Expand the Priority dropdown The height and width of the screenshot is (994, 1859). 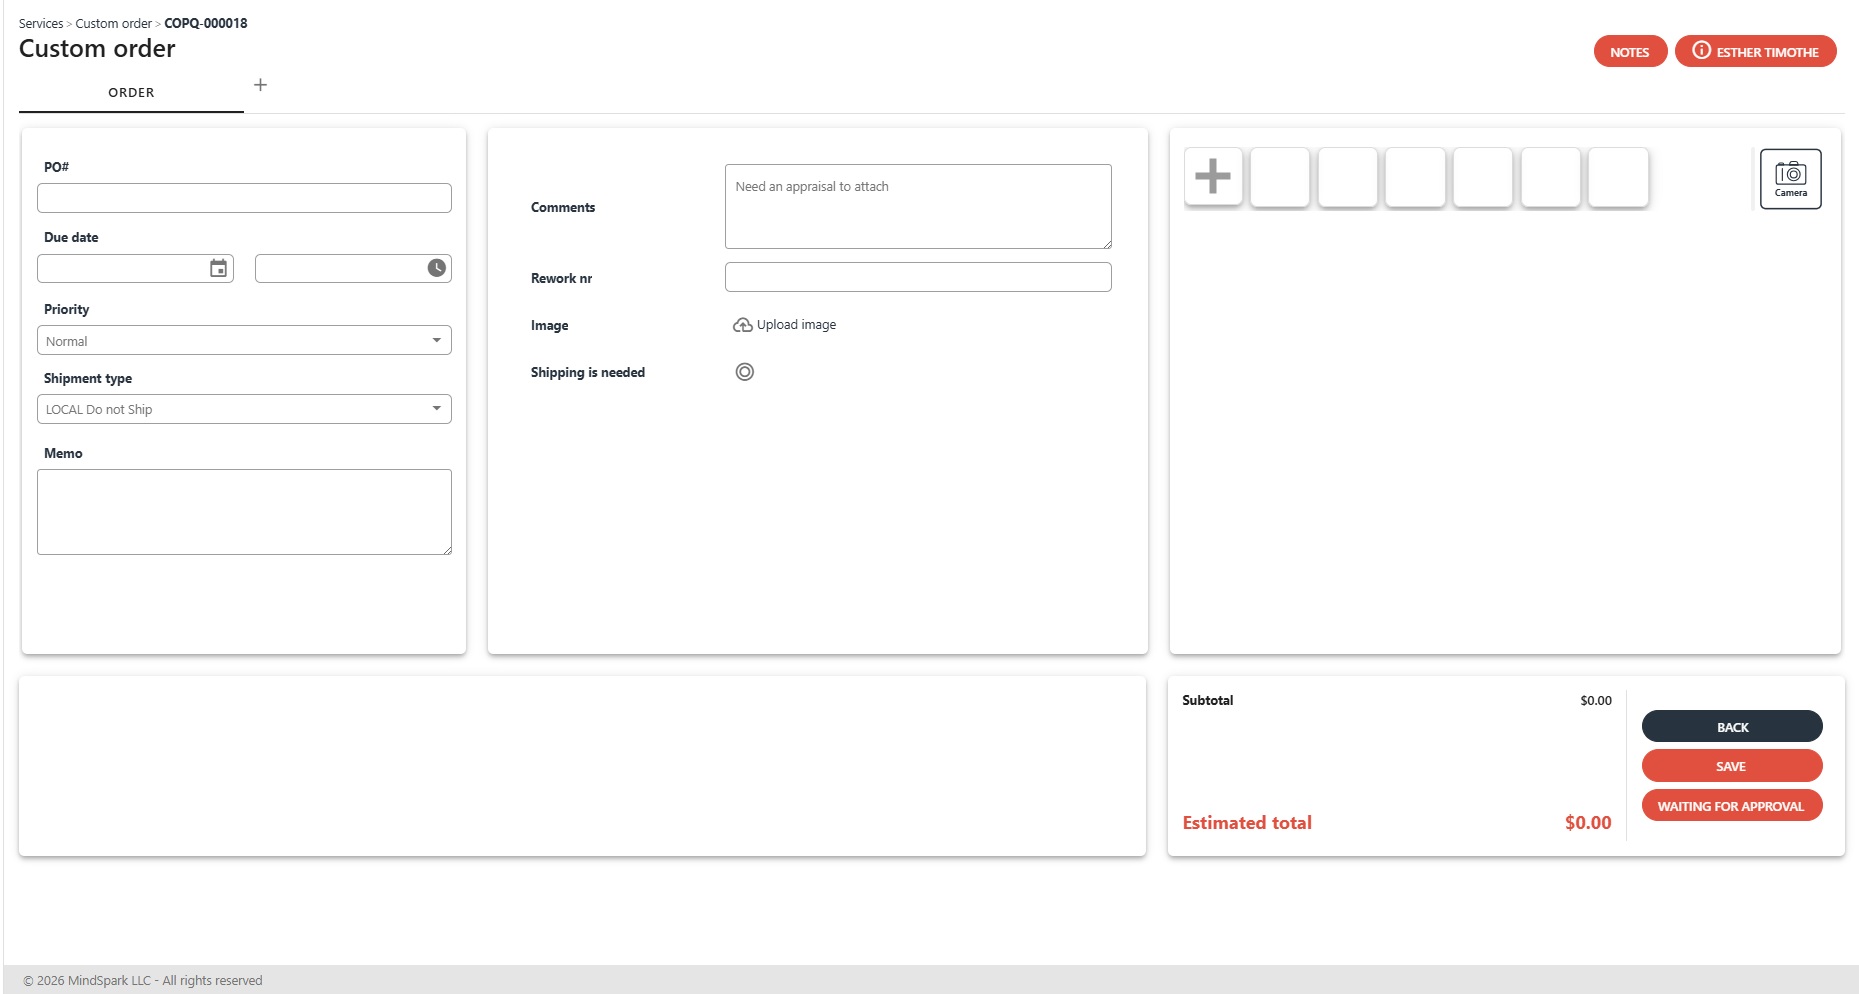(x=244, y=341)
